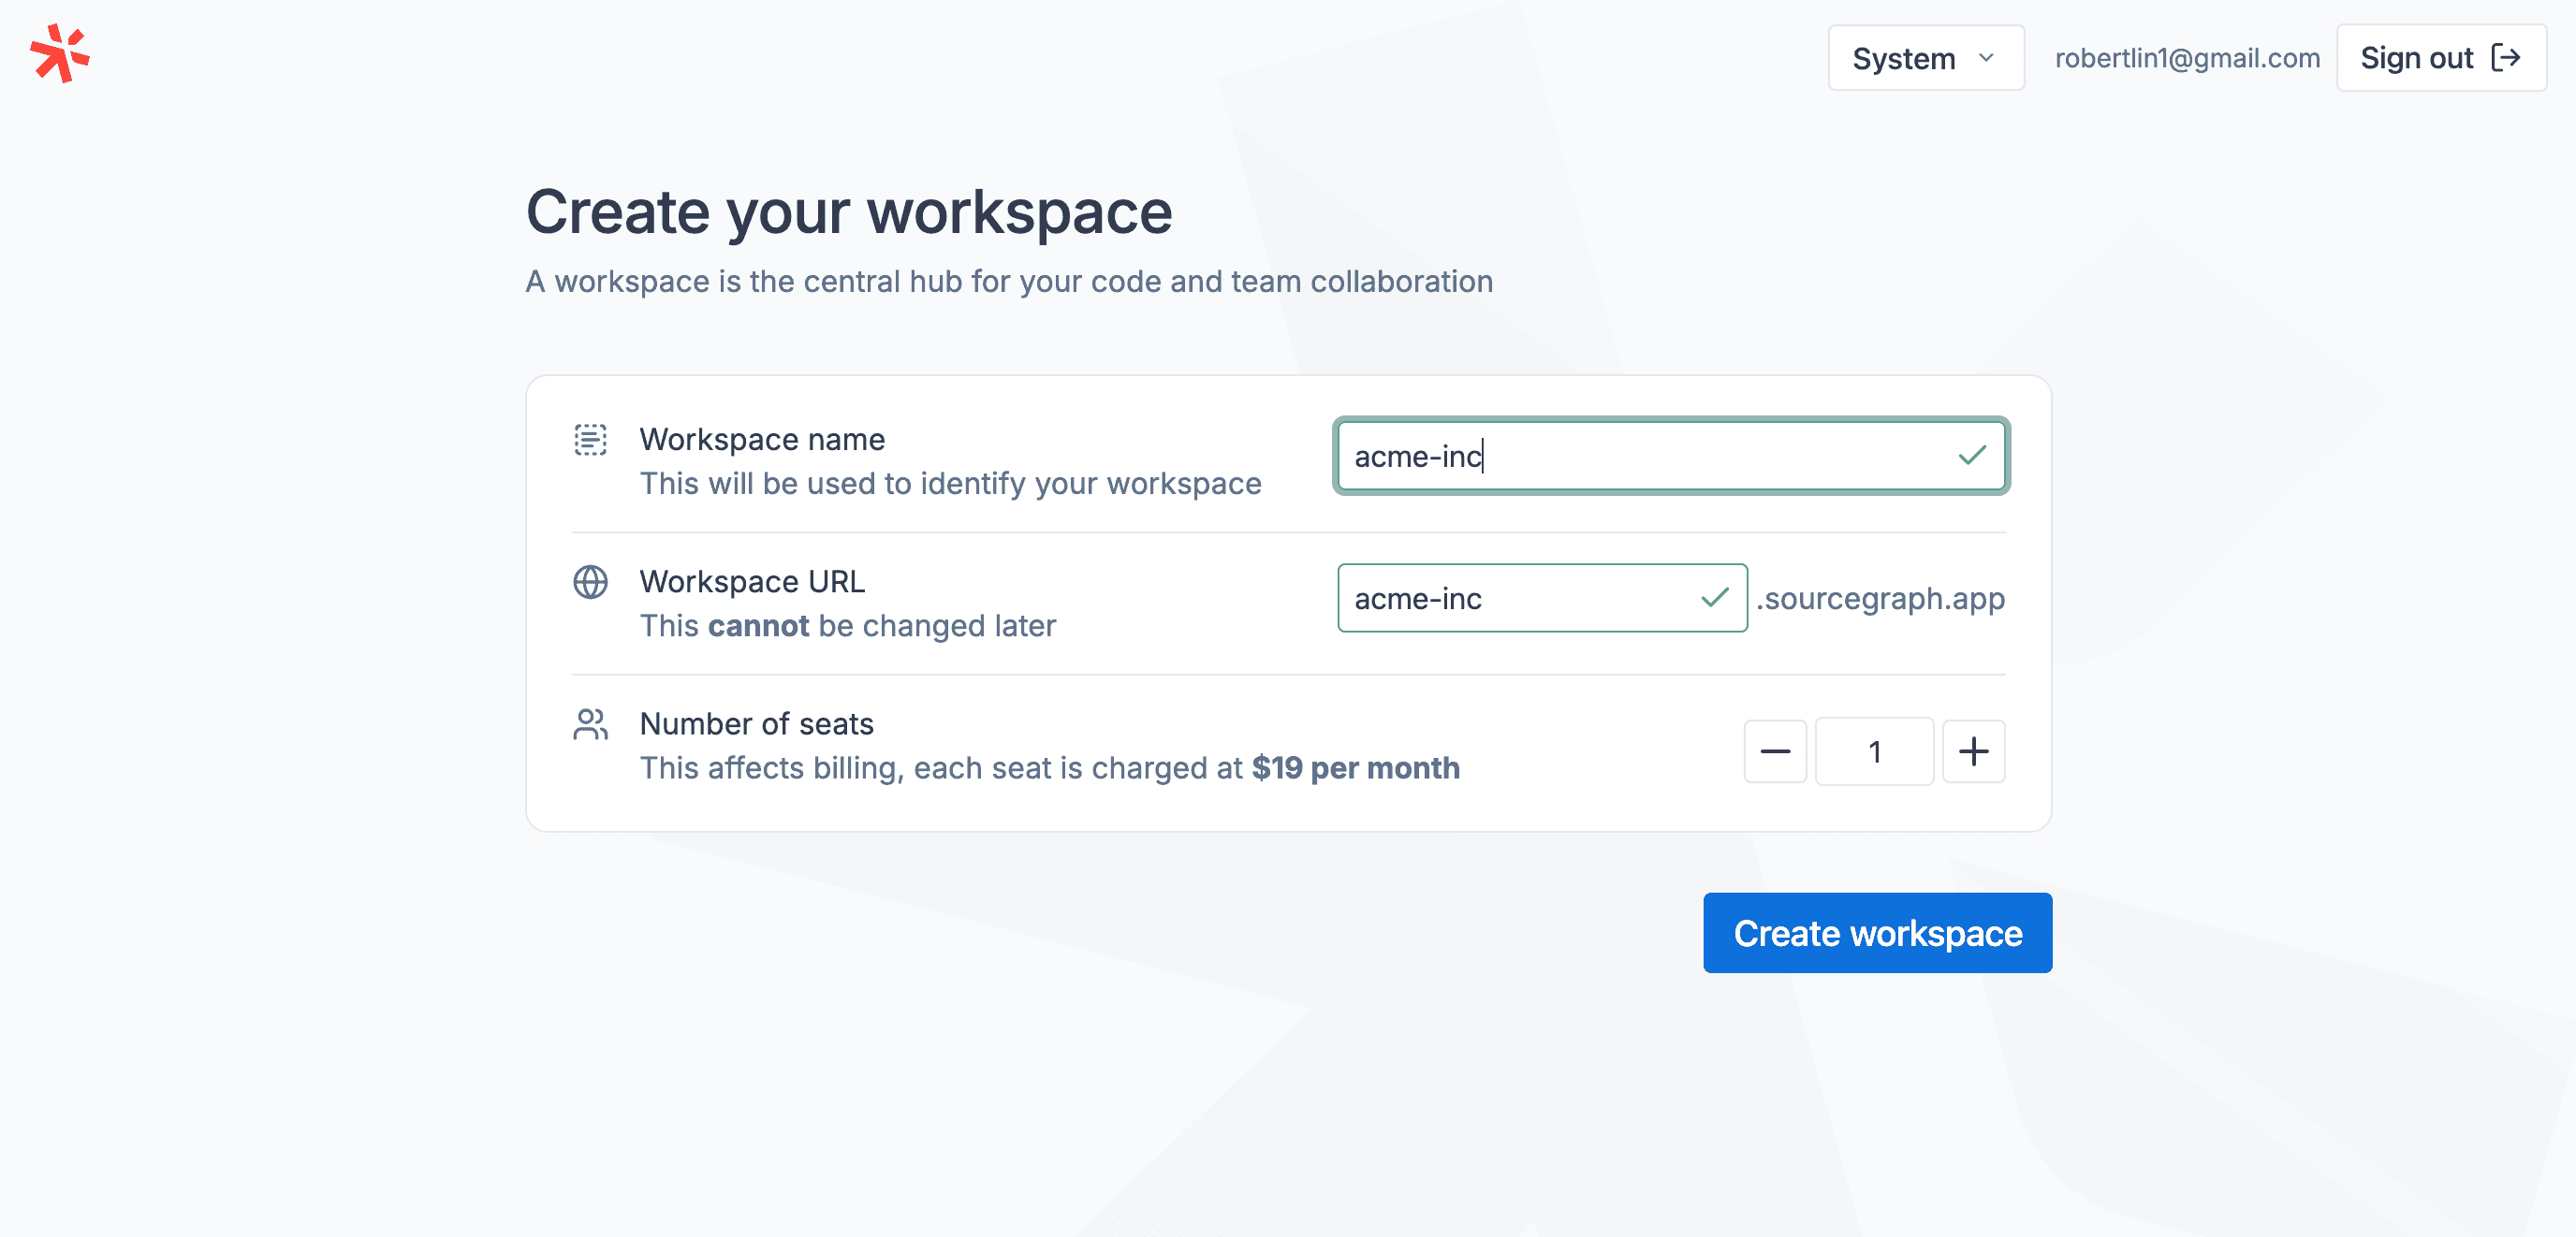The height and width of the screenshot is (1237, 2576).
Task: Click the checkmark inside Workspace URL field
Action: pyautogui.click(x=1714, y=598)
